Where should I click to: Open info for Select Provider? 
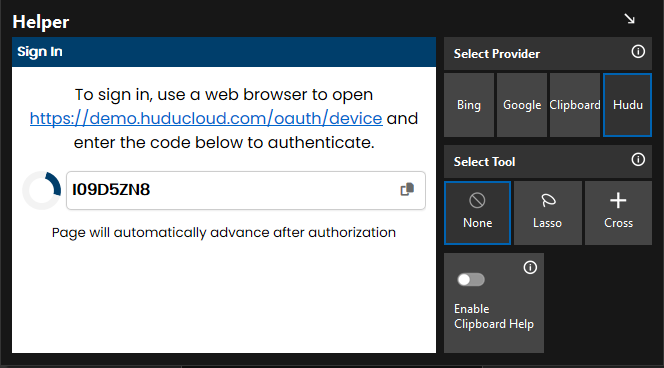point(638,52)
